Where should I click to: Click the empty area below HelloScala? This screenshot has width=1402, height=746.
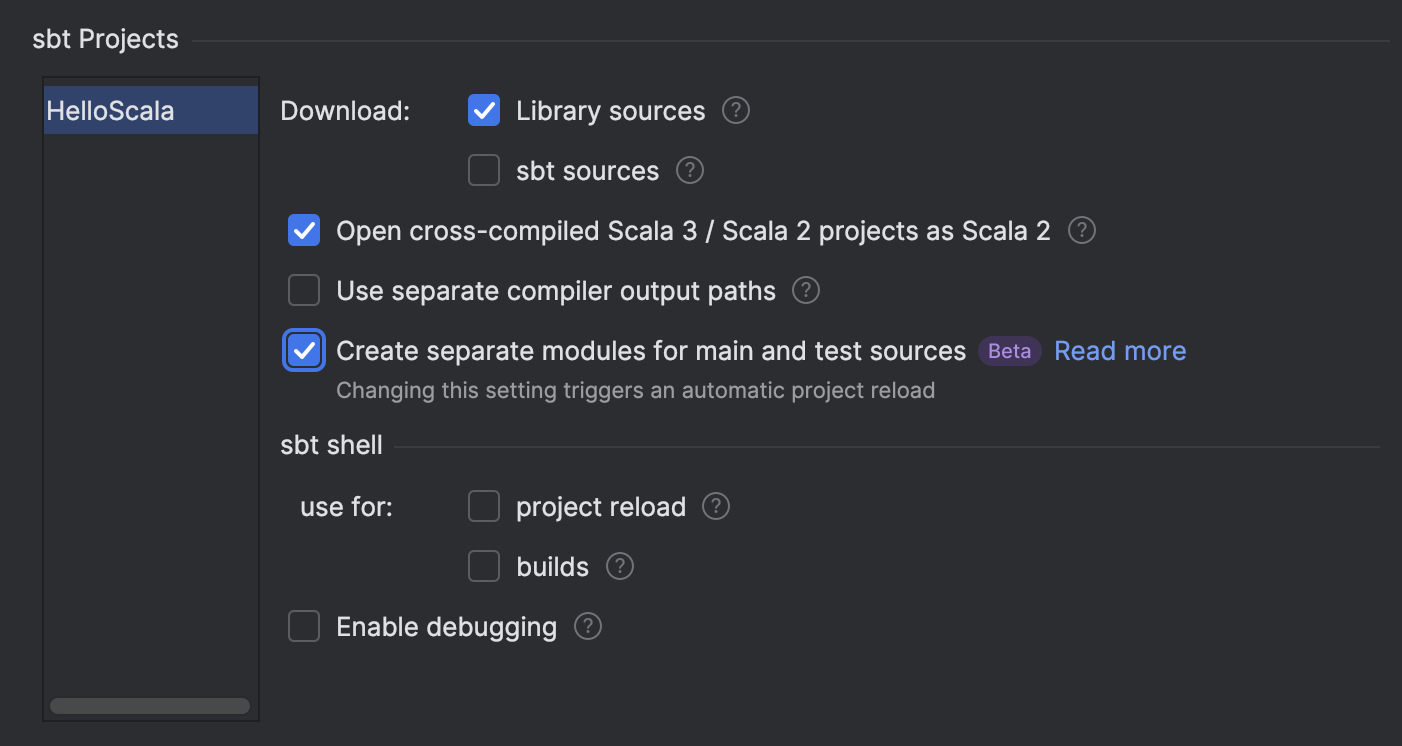pos(149,400)
